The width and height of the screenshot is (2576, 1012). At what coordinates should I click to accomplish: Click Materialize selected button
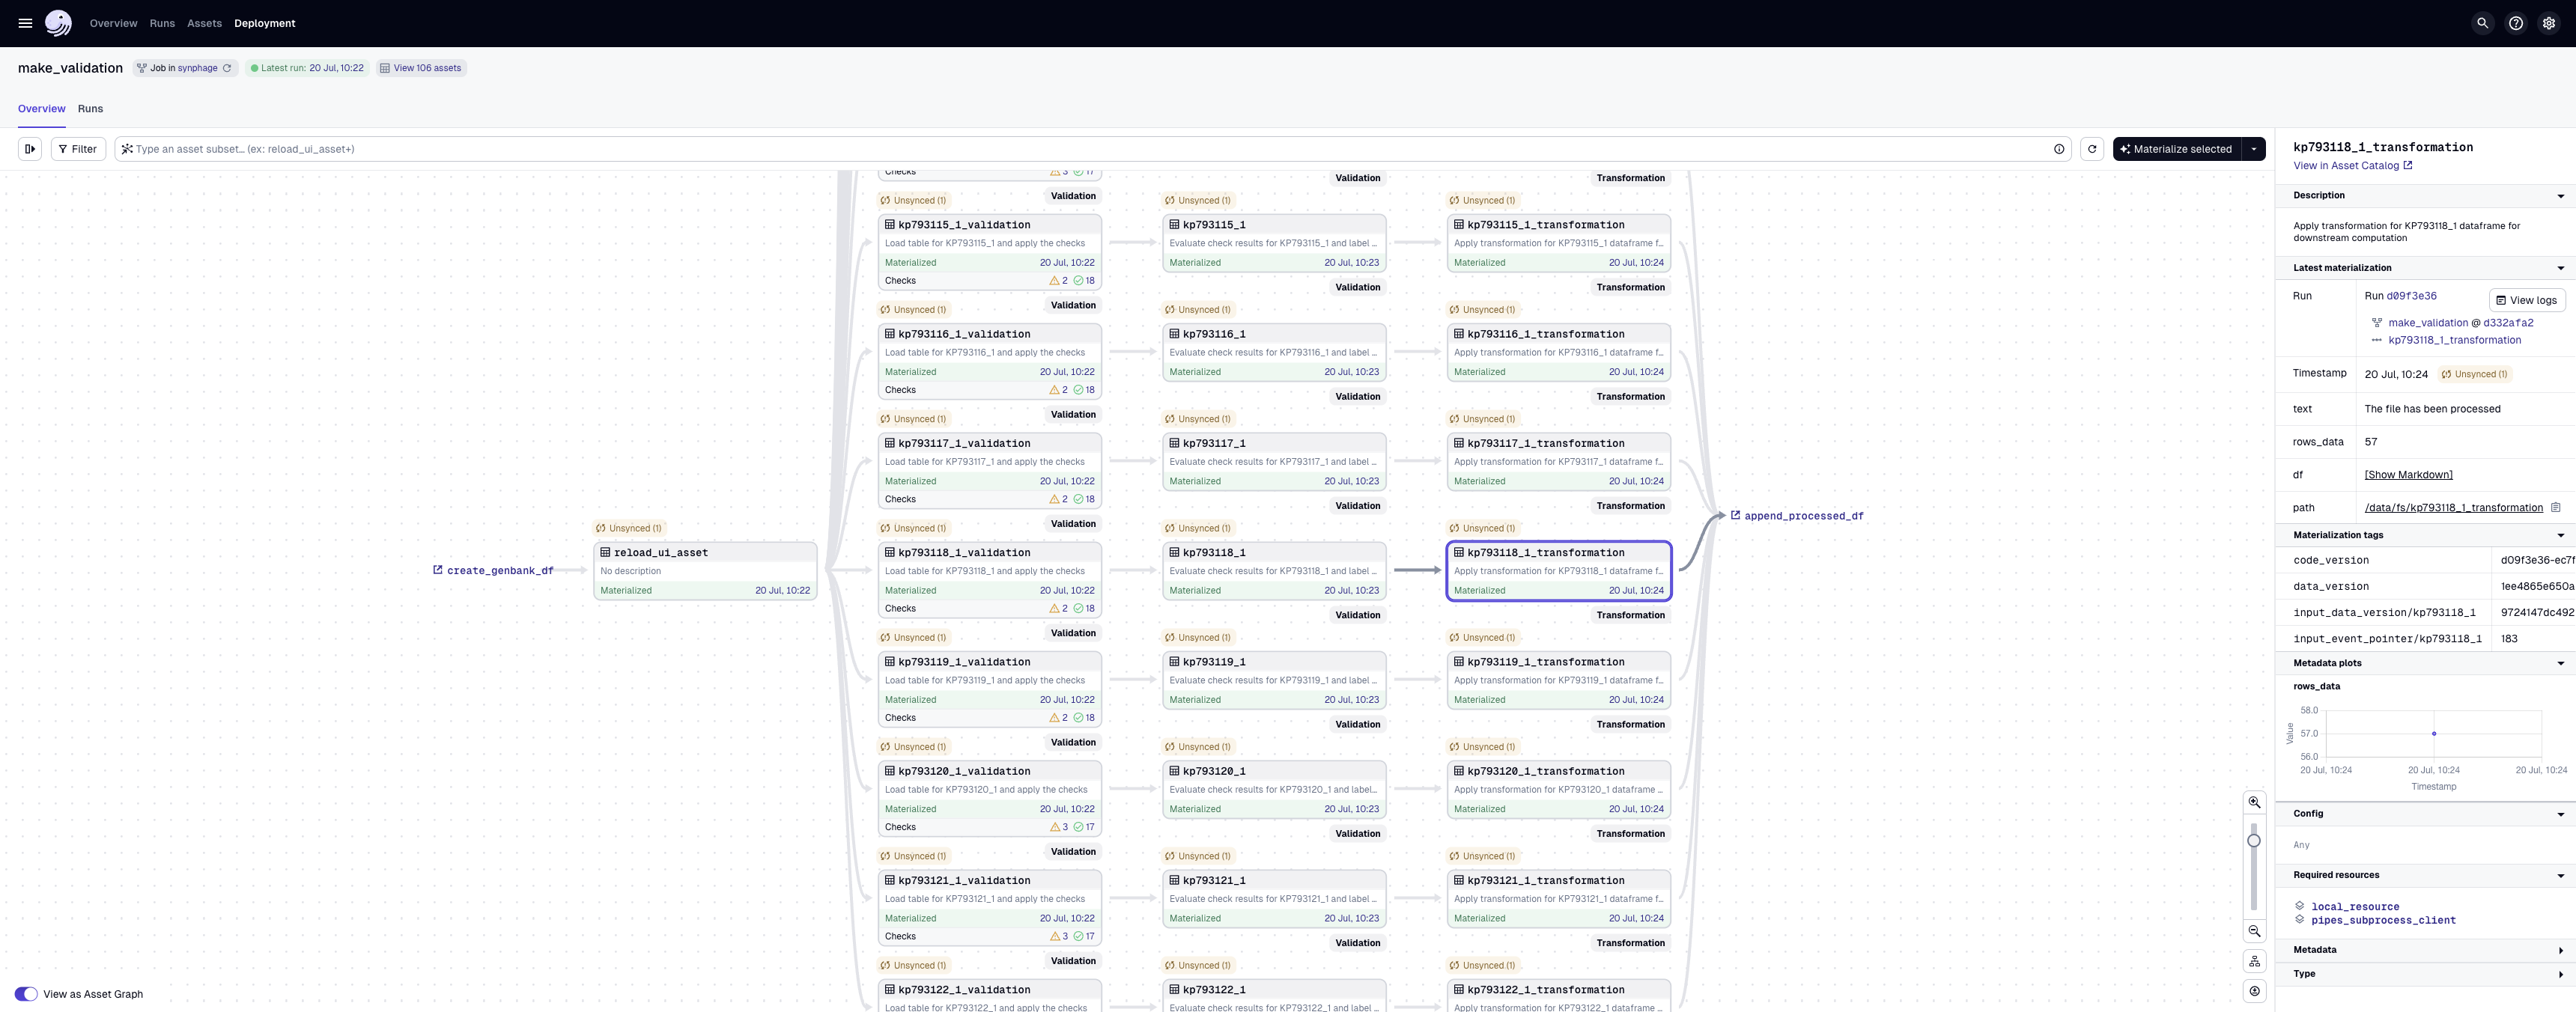[x=2177, y=150]
